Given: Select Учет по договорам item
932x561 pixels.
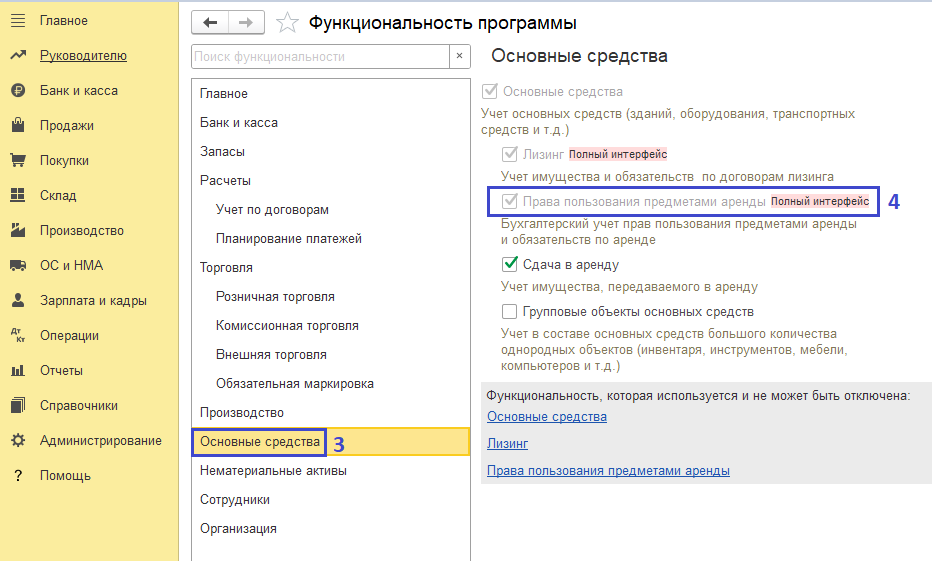Looking at the screenshot, I should tap(272, 210).
